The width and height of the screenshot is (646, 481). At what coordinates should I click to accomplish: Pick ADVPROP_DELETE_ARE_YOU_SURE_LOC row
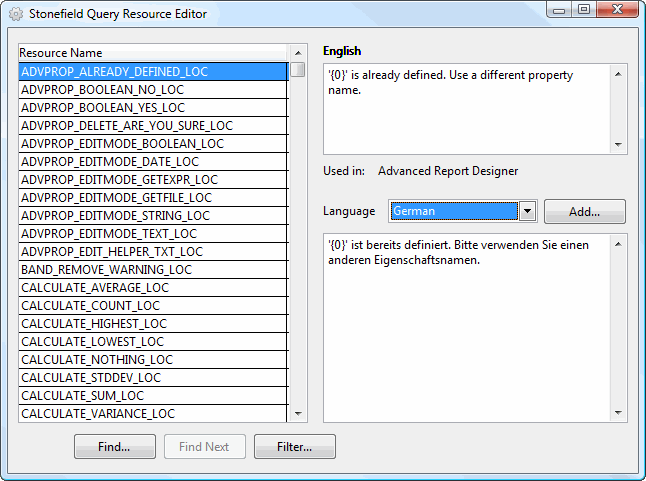click(127, 126)
